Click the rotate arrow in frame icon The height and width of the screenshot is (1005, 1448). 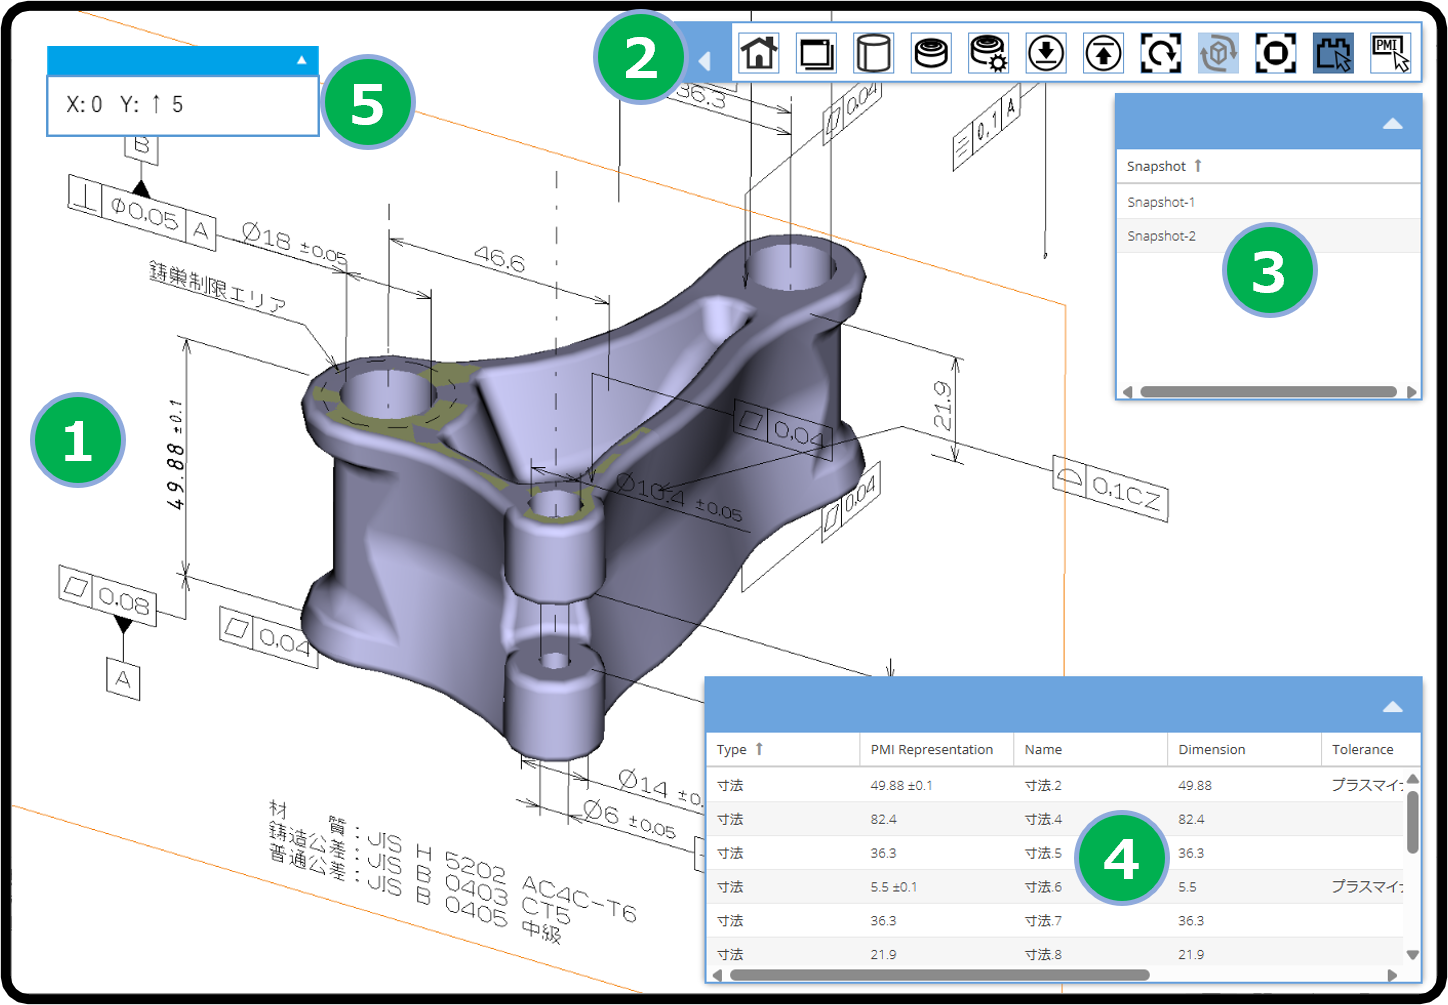pyautogui.click(x=1161, y=53)
